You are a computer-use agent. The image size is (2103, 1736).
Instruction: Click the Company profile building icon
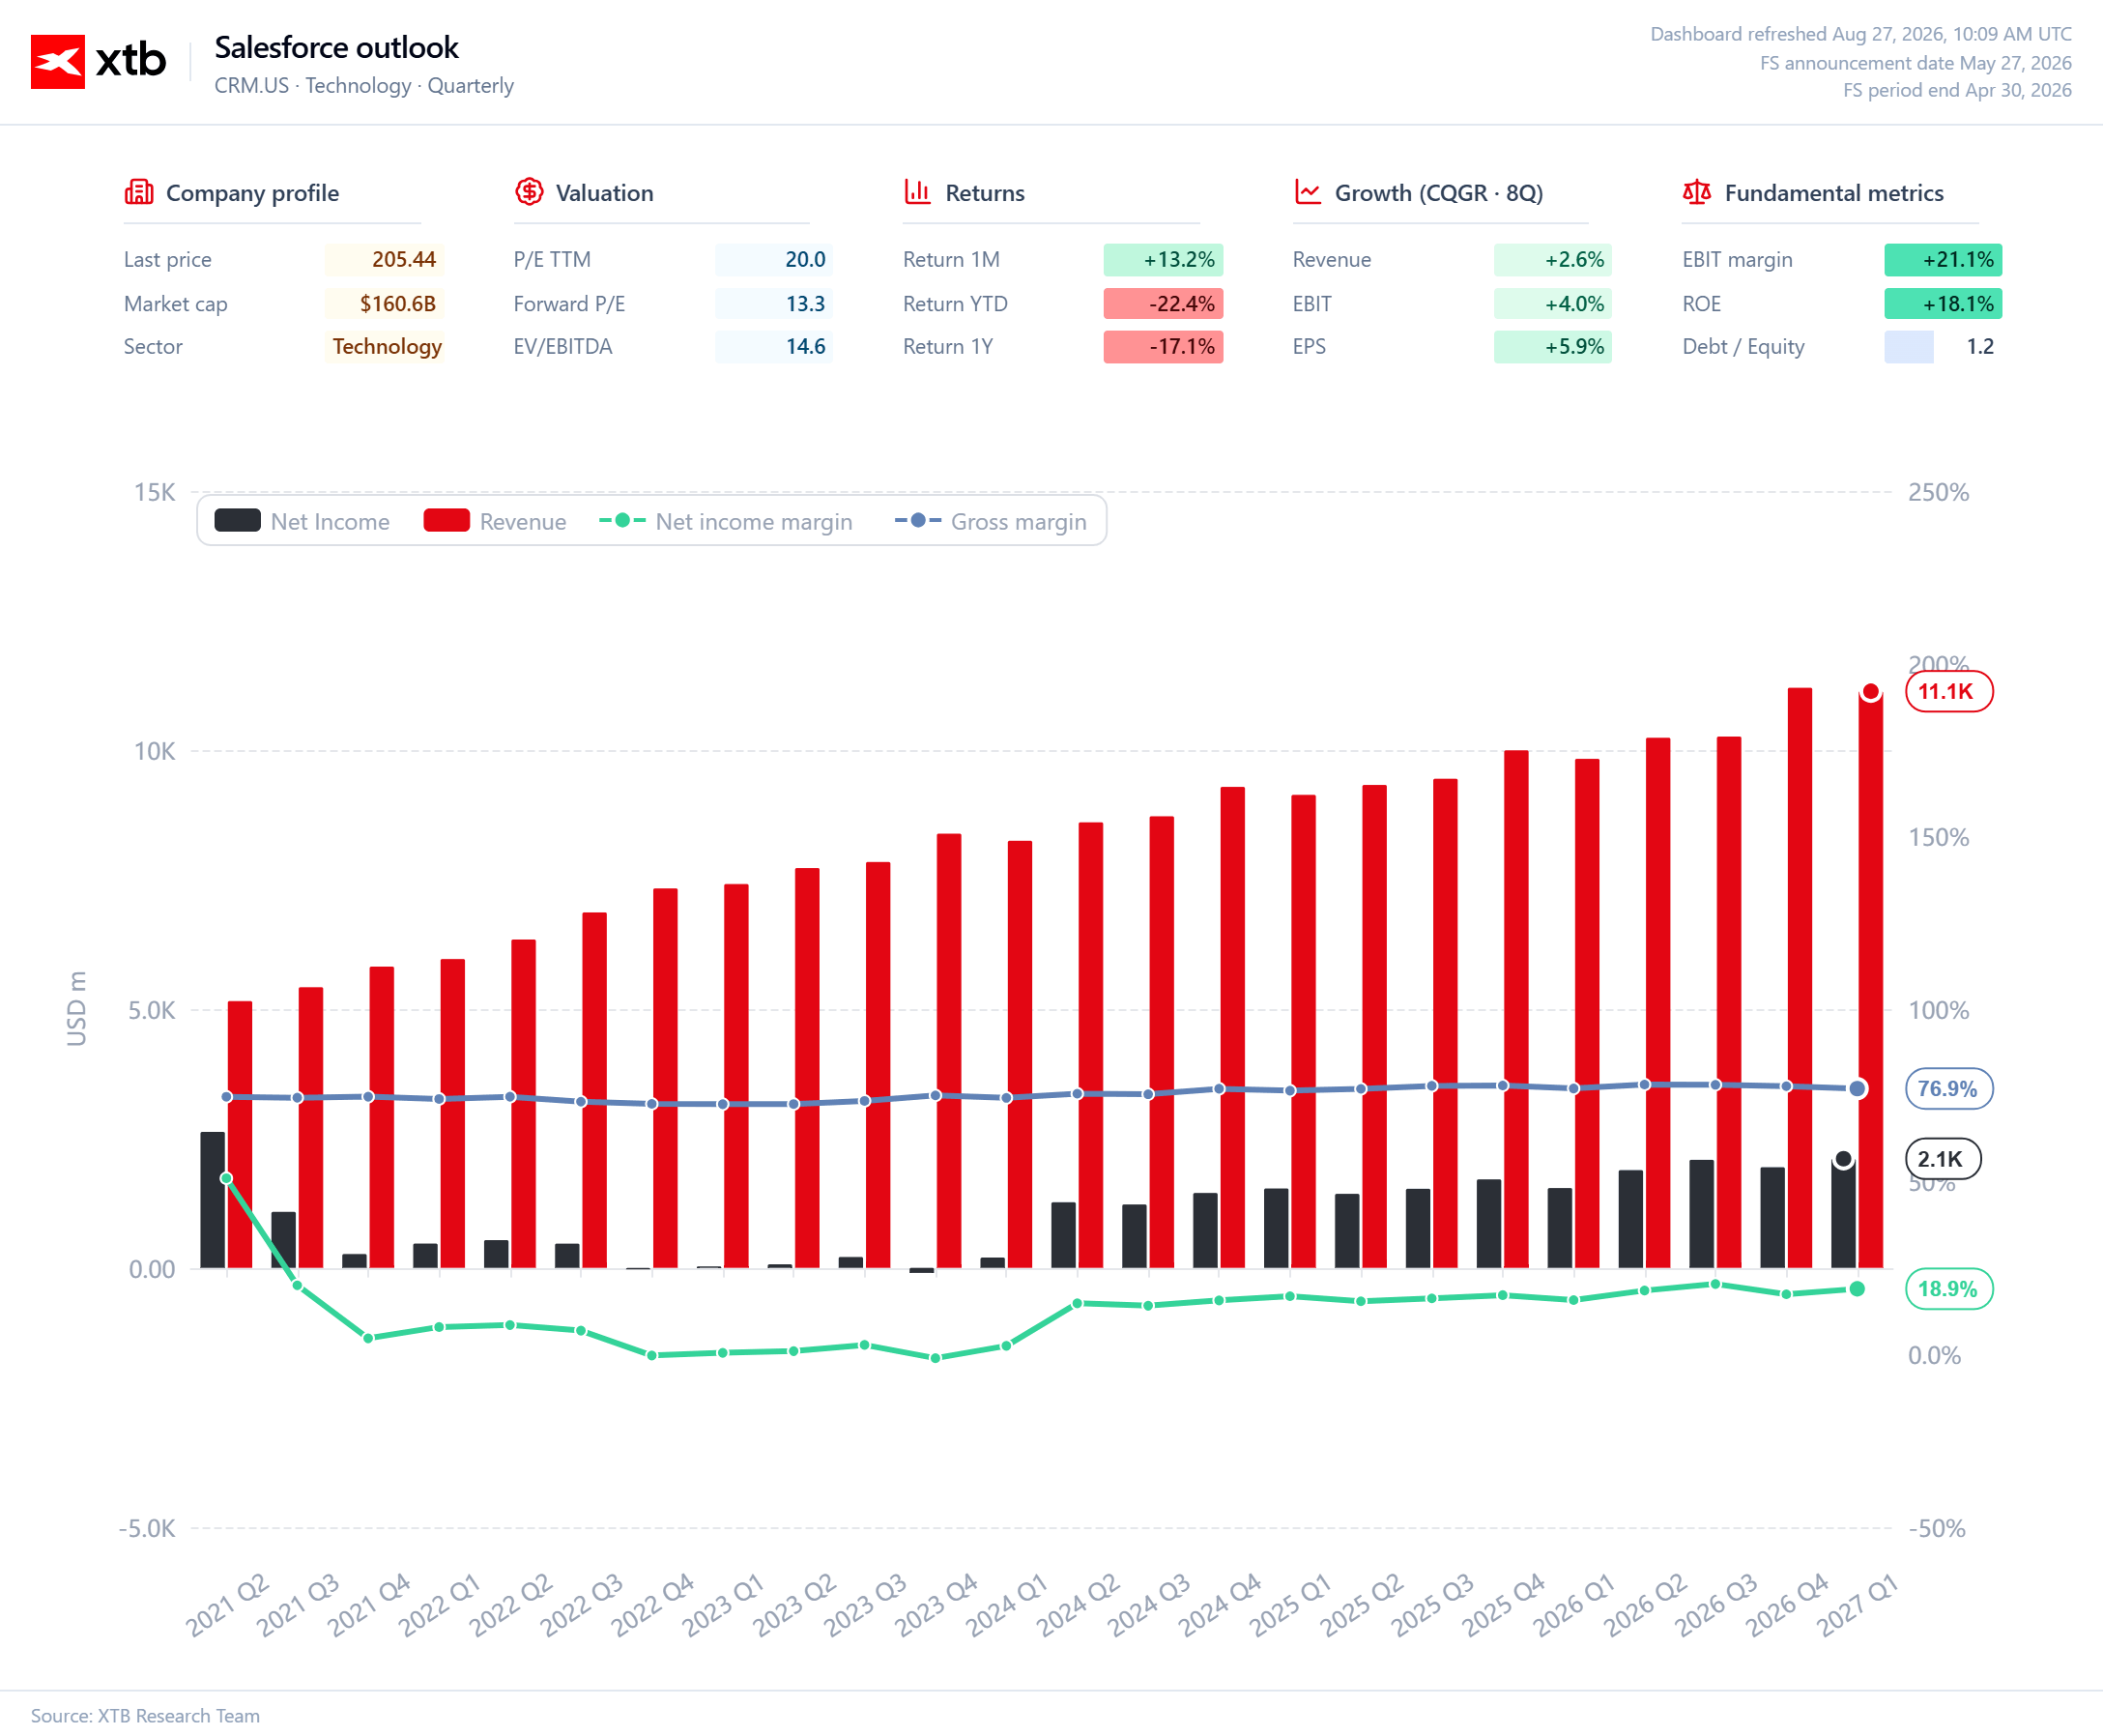(x=139, y=192)
